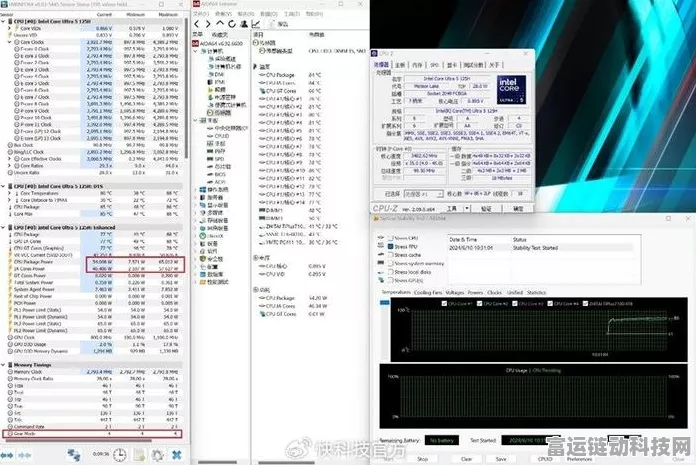Open HWiNFO sensor settings gear icon

157,455
